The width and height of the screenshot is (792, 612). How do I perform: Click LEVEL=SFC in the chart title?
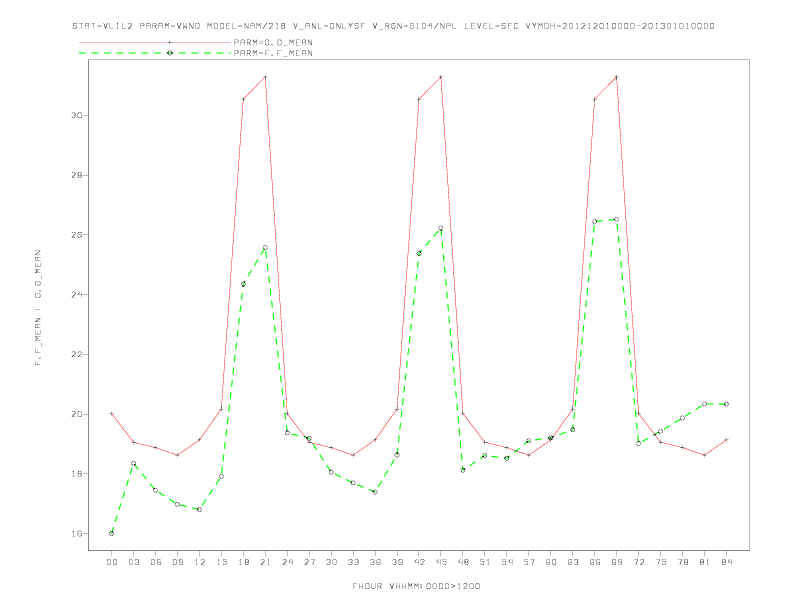[x=491, y=26]
